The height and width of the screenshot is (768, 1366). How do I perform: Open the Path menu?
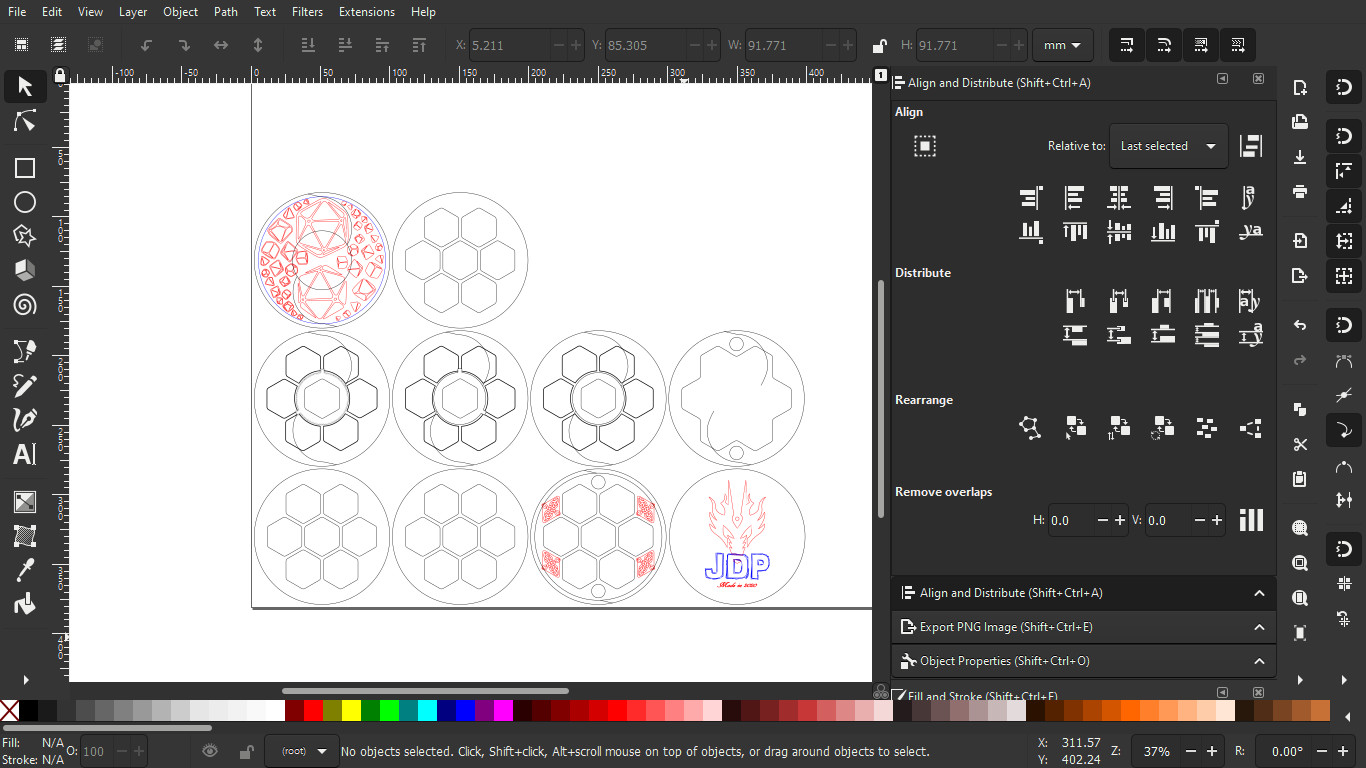pos(225,12)
